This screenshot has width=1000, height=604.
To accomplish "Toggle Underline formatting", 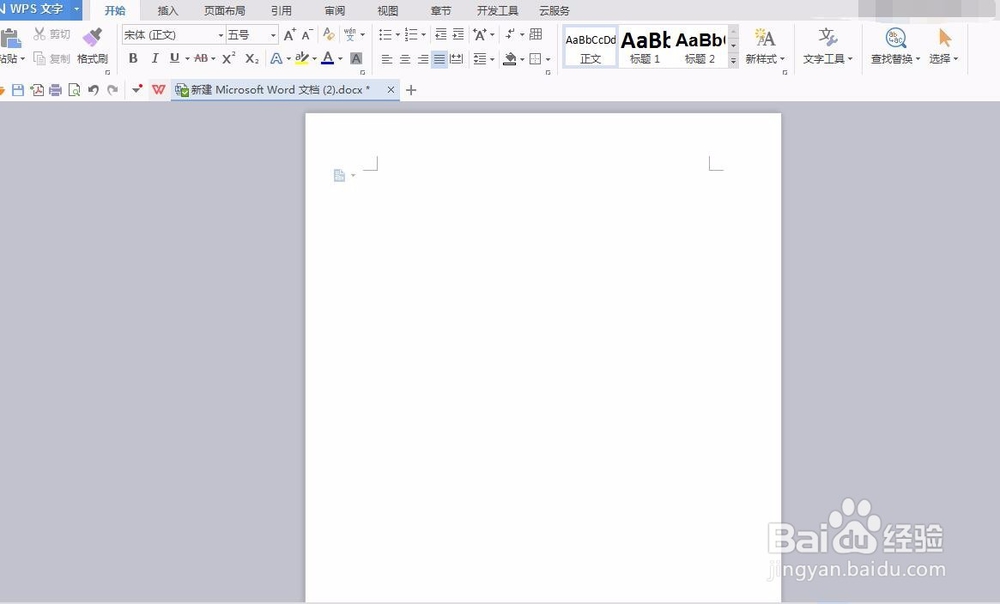I will [x=174, y=59].
